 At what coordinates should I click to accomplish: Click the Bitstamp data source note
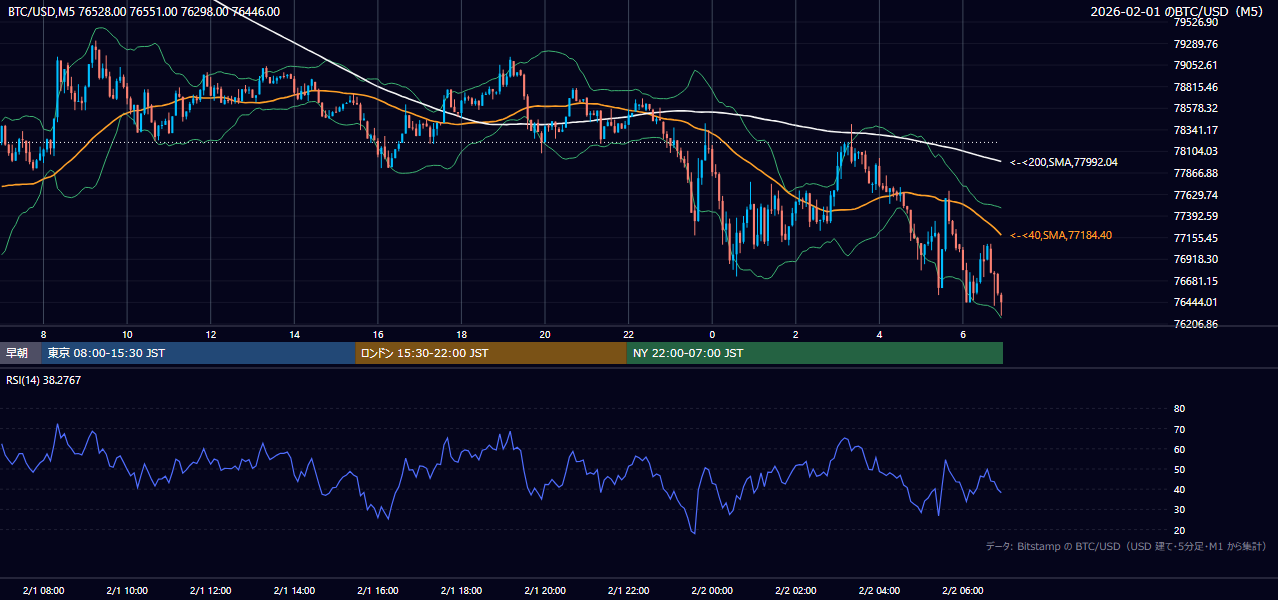point(1126,547)
